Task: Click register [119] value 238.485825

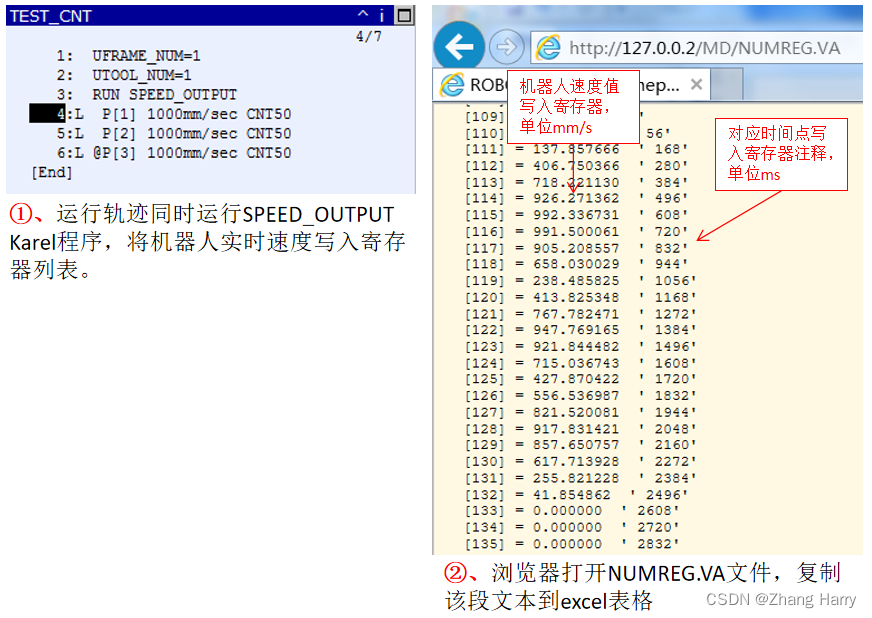Action: click(576, 280)
